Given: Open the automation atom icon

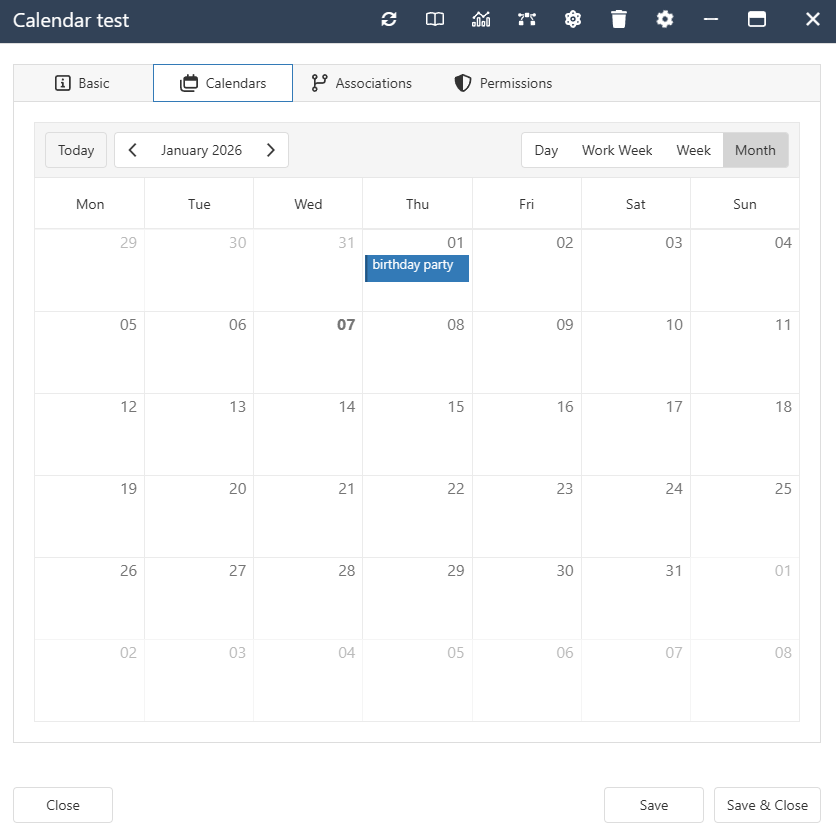Looking at the screenshot, I should (x=573, y=18).
